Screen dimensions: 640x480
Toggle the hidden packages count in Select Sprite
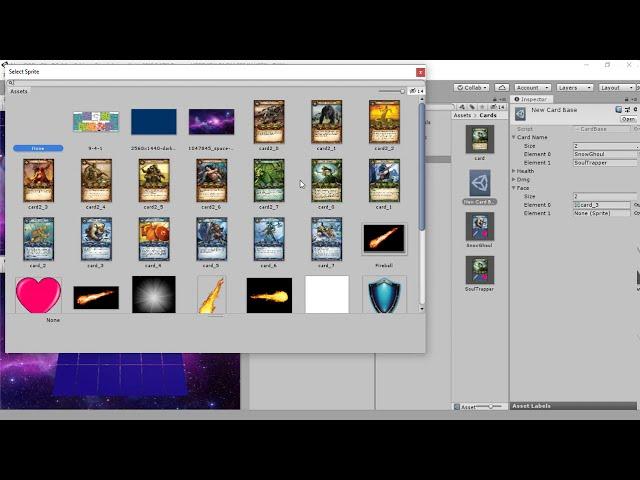pyautogui.click(x=416, y=91)
